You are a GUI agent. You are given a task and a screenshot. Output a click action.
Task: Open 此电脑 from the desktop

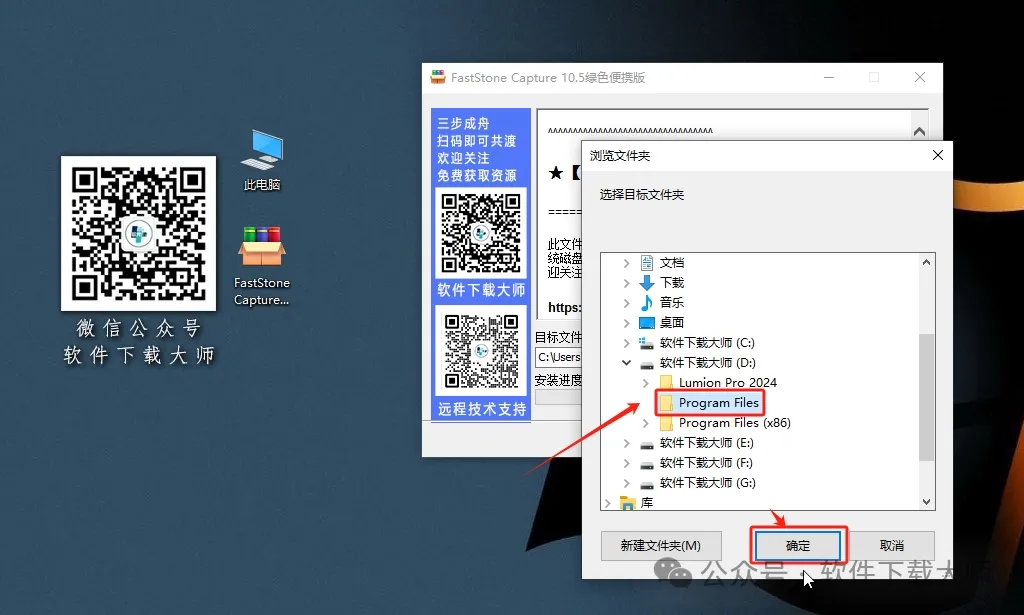261,152
